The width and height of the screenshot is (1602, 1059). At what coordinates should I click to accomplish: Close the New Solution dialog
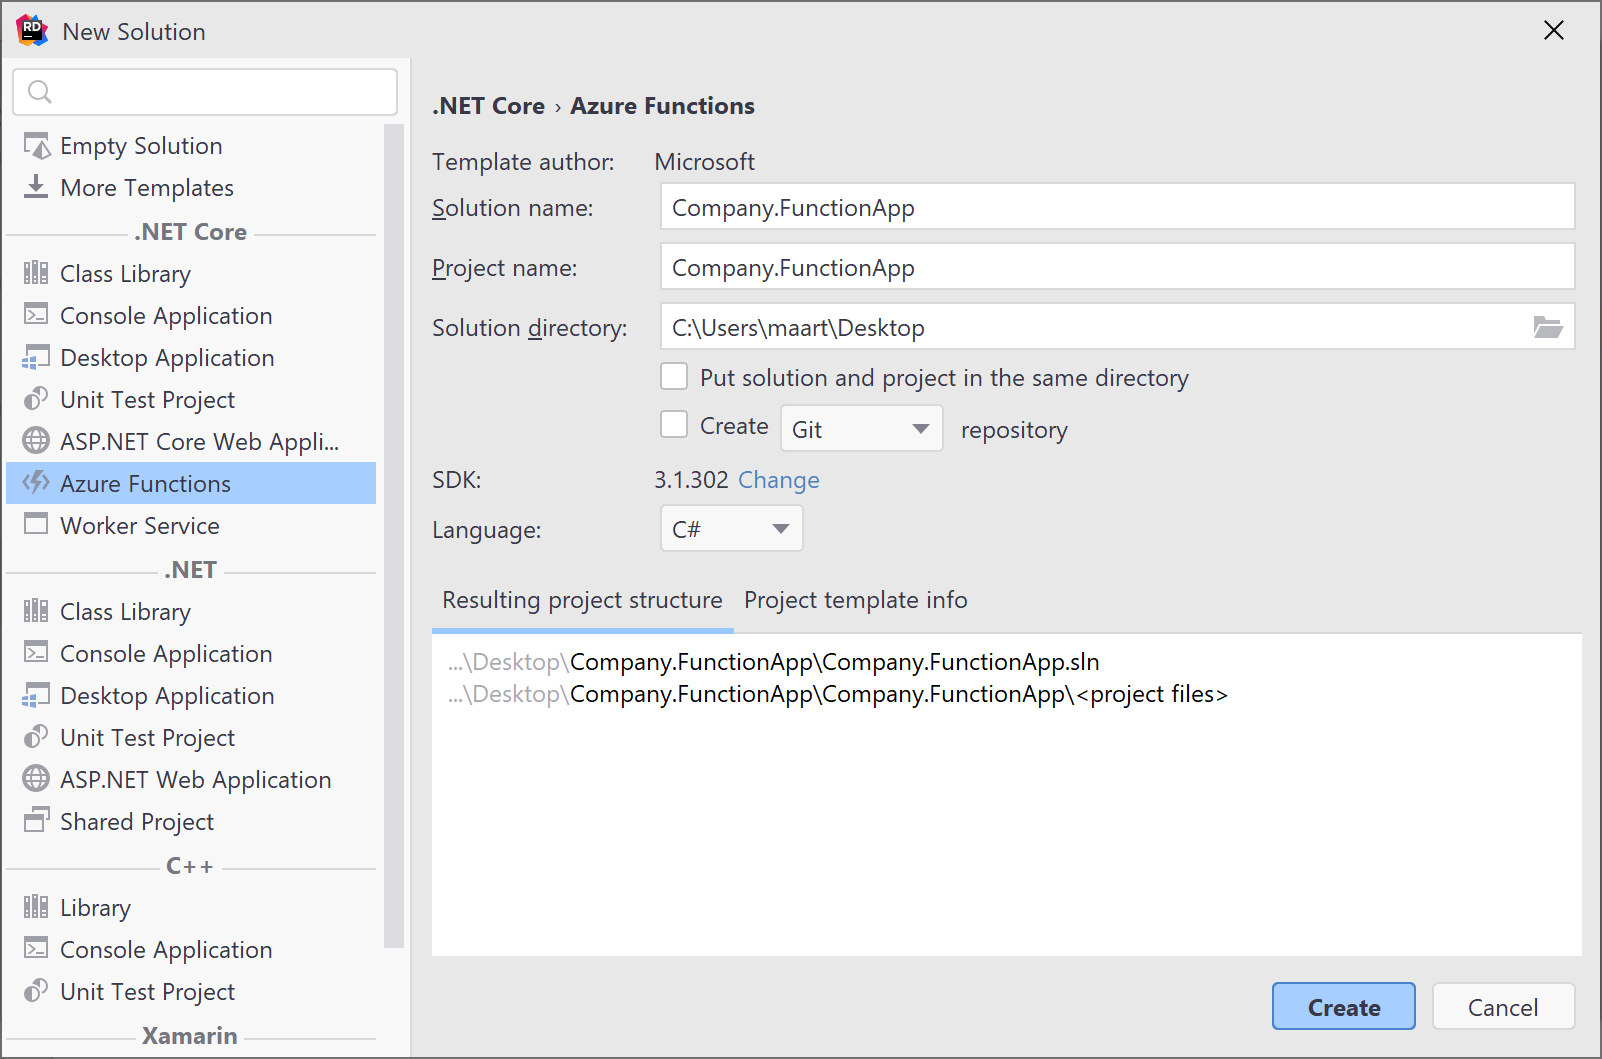tap(1553, 30)
